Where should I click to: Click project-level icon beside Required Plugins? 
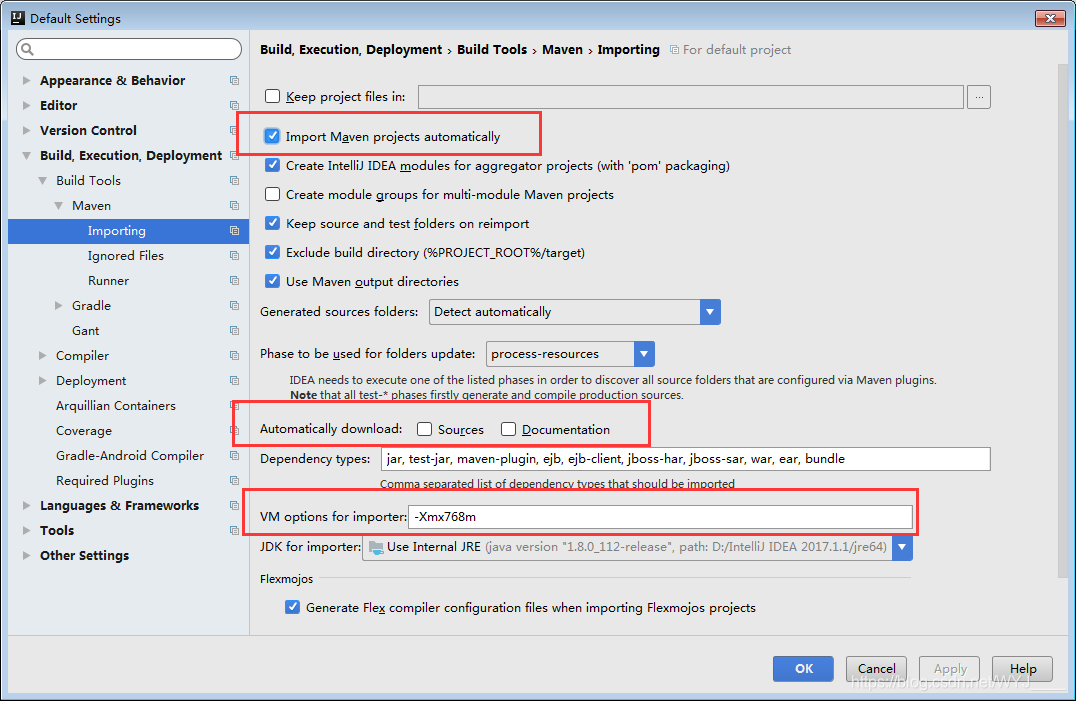tap(234, 482)
